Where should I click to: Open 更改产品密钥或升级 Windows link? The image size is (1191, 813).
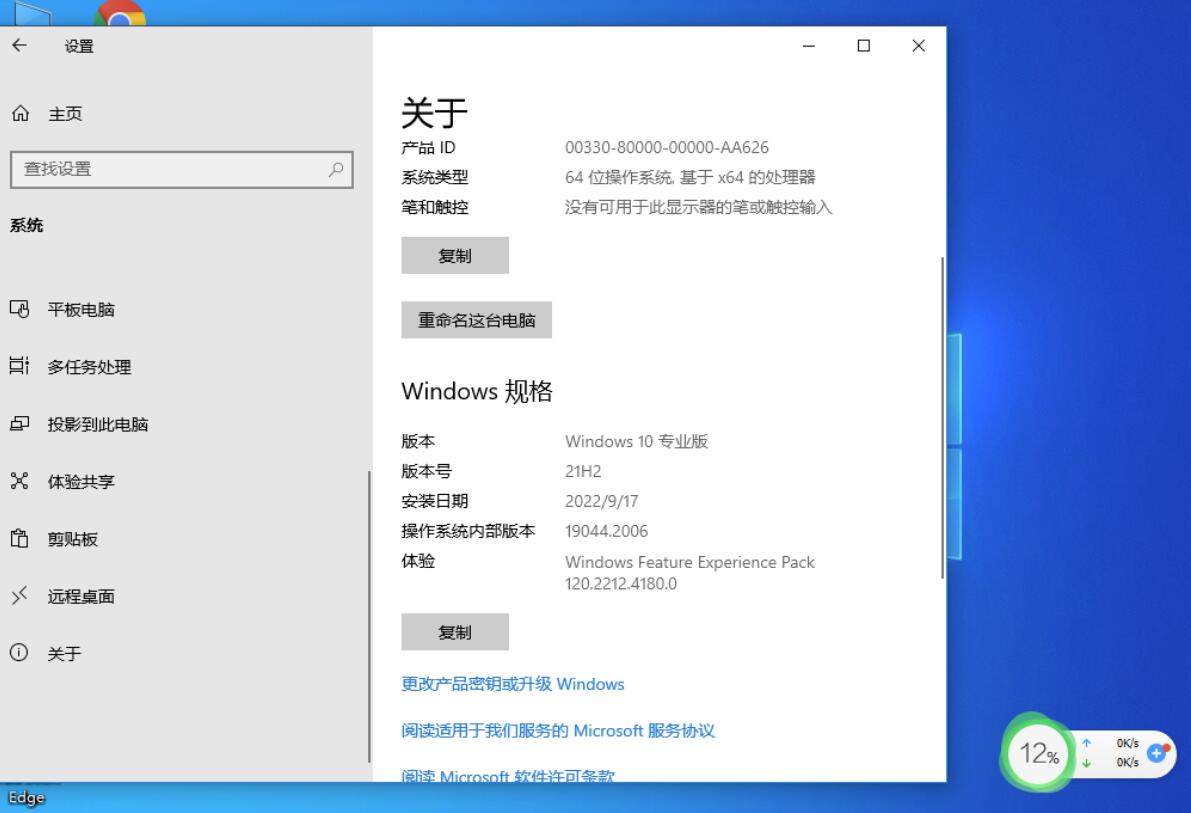513,684
